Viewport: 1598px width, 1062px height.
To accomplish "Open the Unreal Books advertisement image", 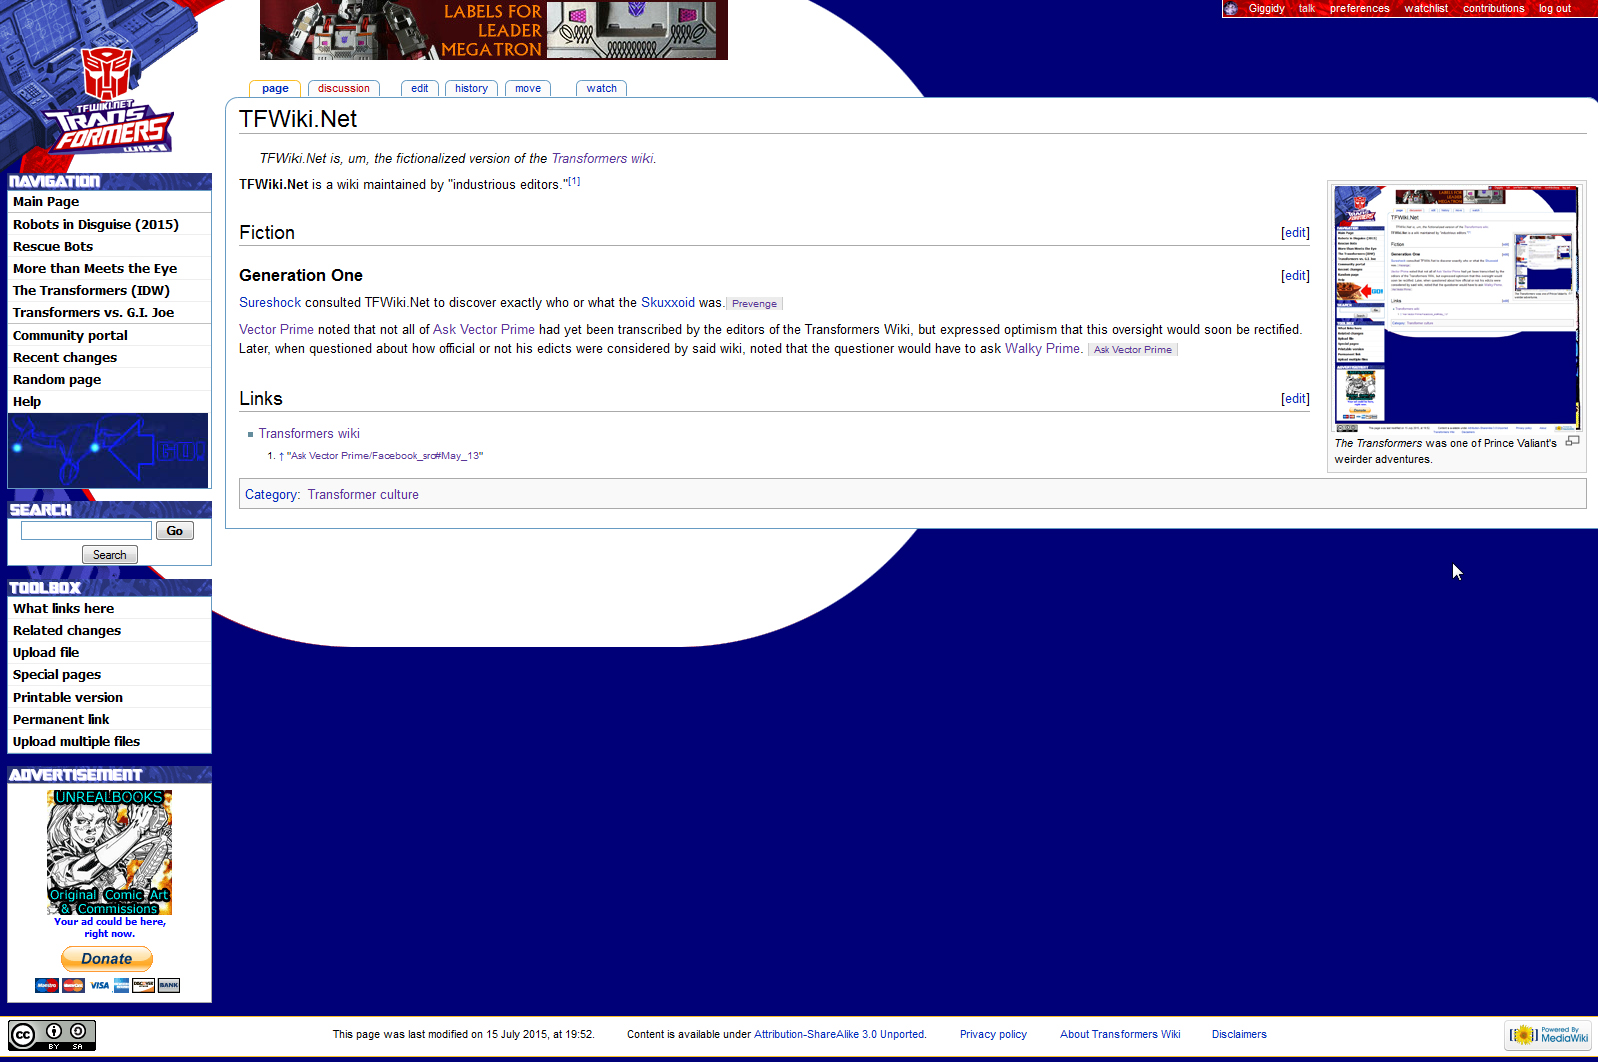I will [109, 852].
